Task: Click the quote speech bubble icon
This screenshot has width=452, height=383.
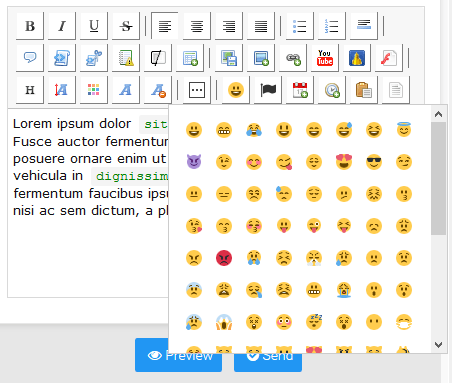Action: click(x=30, y=58)
